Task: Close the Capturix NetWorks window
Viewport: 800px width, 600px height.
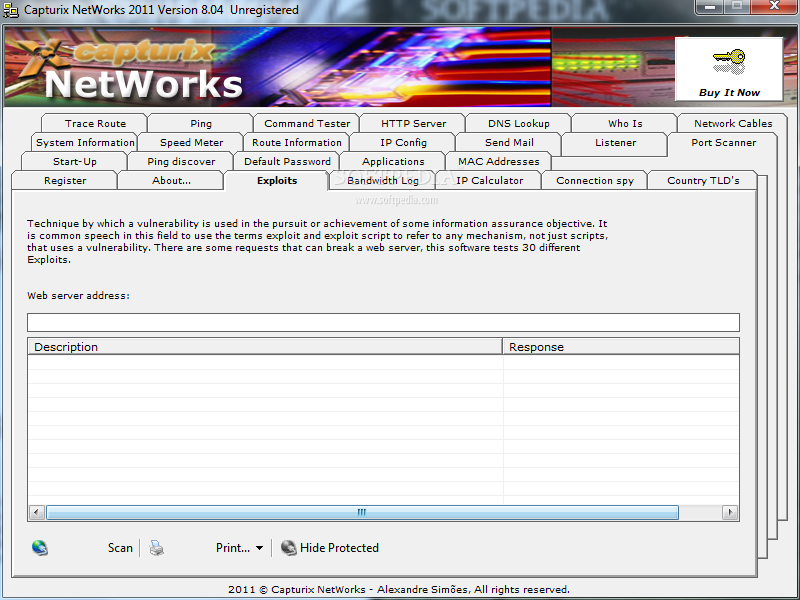Action: (x=774, y=7)
